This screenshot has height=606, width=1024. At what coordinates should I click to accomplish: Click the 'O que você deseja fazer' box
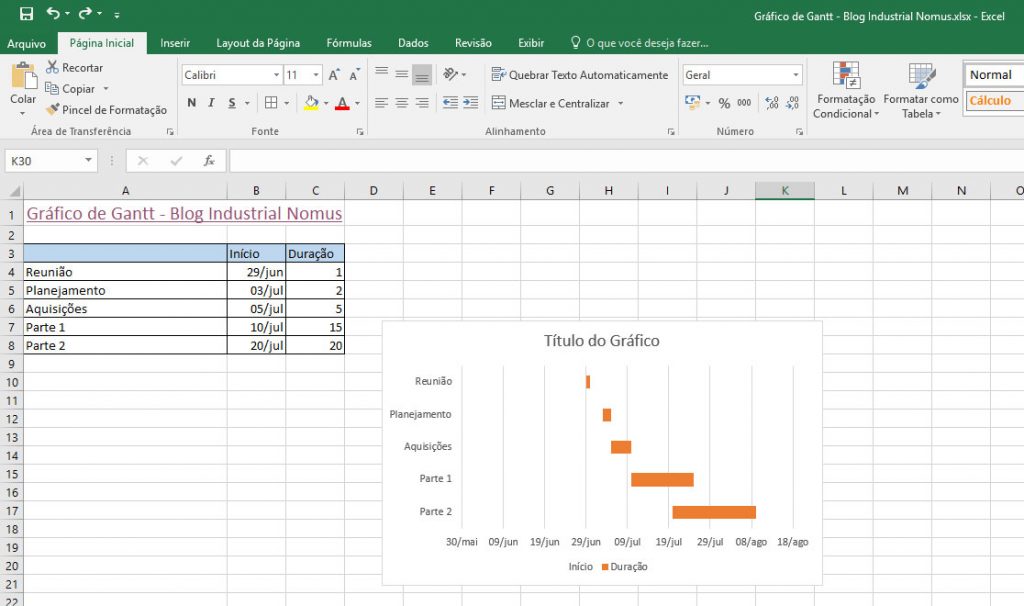(640, 43)
